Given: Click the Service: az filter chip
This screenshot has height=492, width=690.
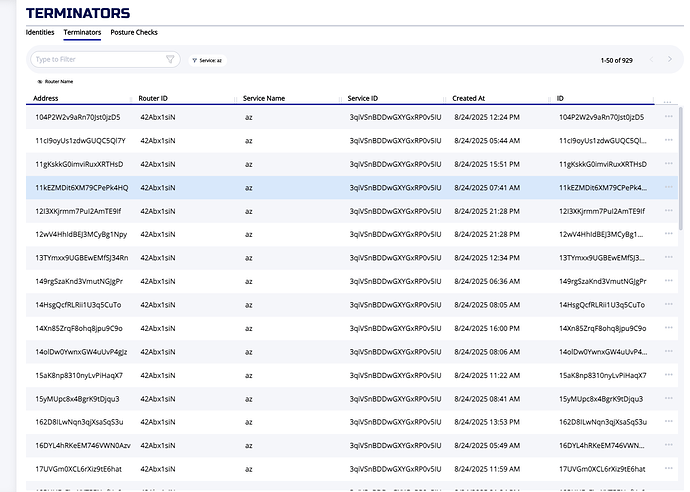Looking at the screenshot, I should tap(206, 60).
